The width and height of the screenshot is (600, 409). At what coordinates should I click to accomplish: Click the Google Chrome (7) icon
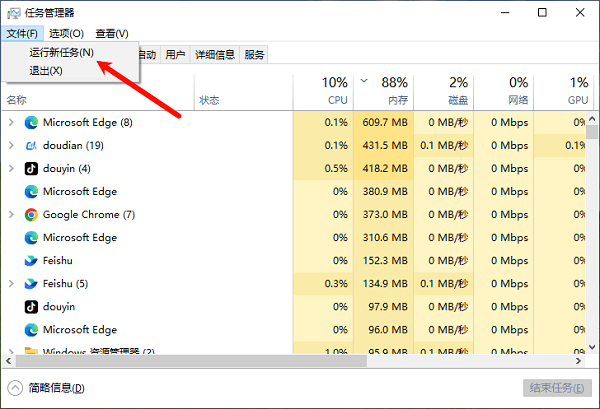coord(32,214)
